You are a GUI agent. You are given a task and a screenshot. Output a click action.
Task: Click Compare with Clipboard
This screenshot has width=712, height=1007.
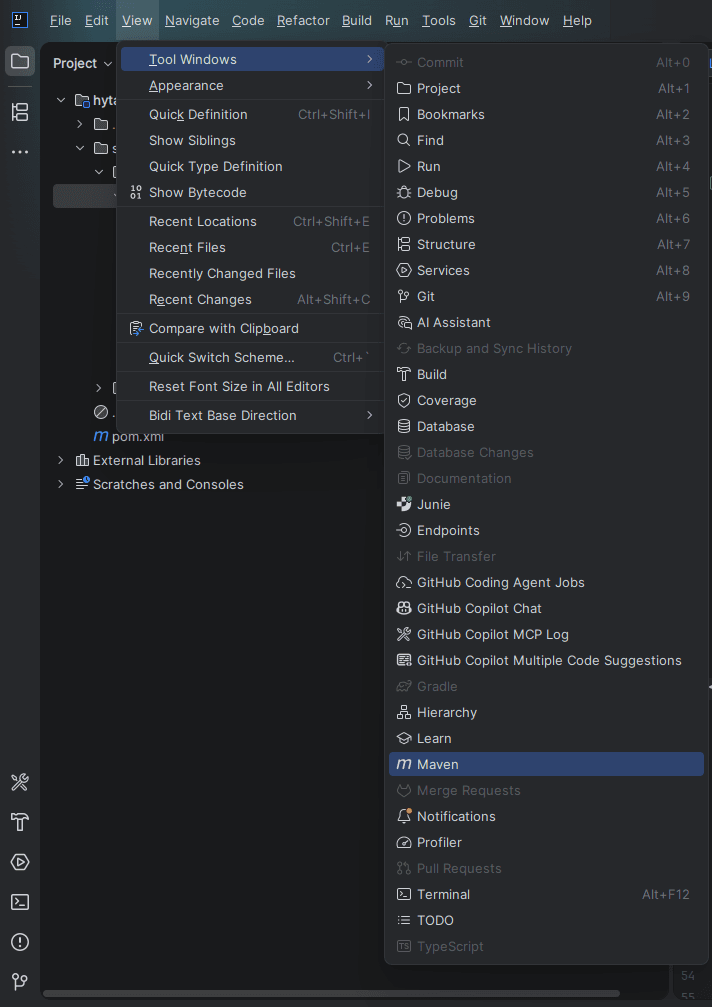tap(223, 328)
